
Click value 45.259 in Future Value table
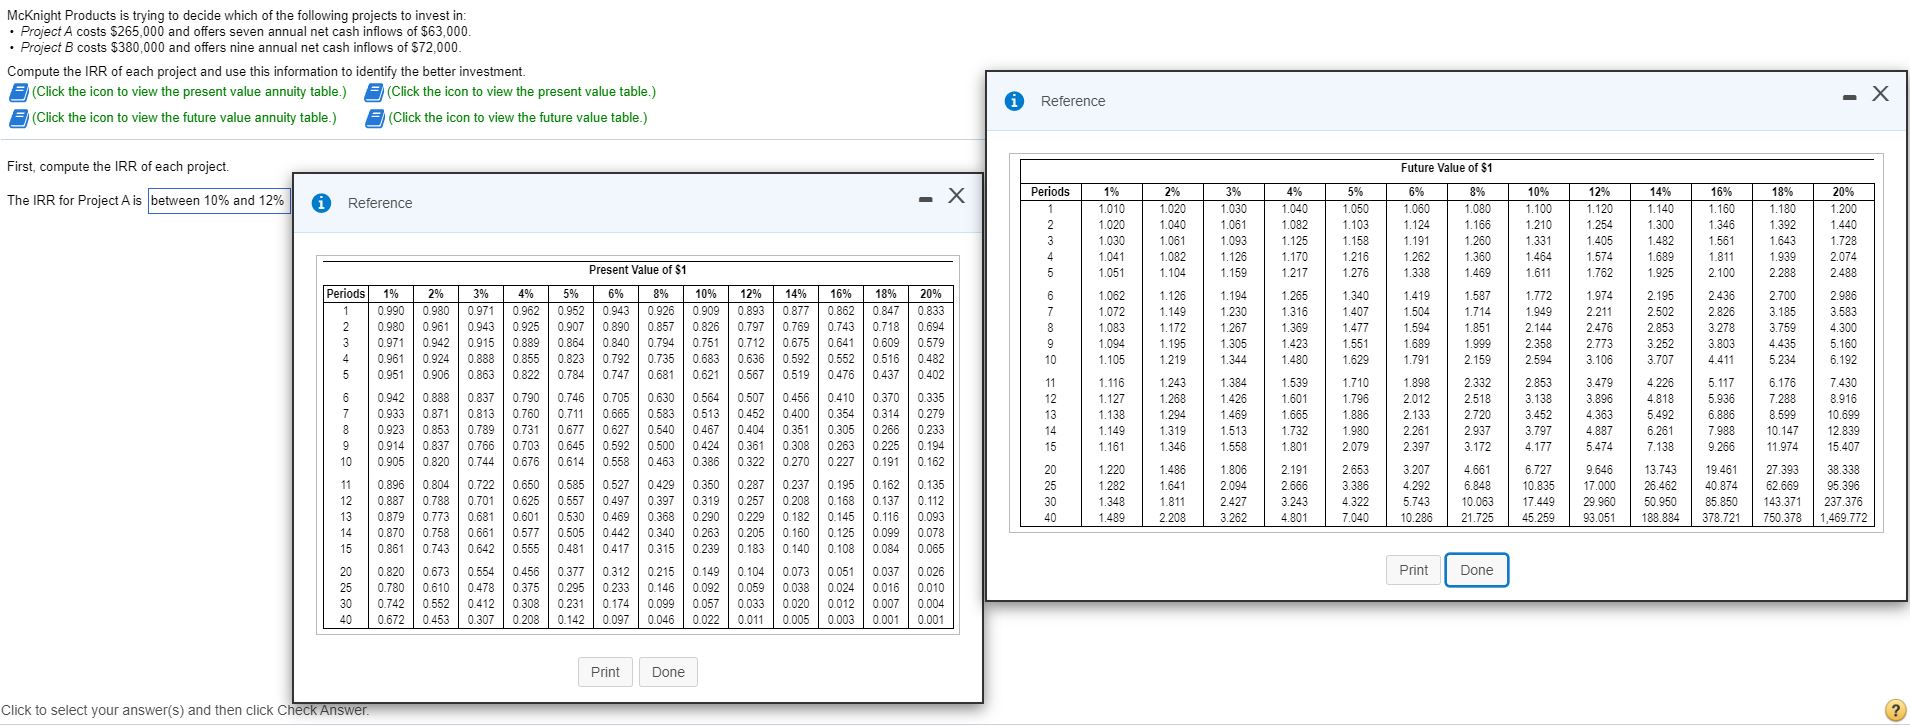pos(1538,518)
